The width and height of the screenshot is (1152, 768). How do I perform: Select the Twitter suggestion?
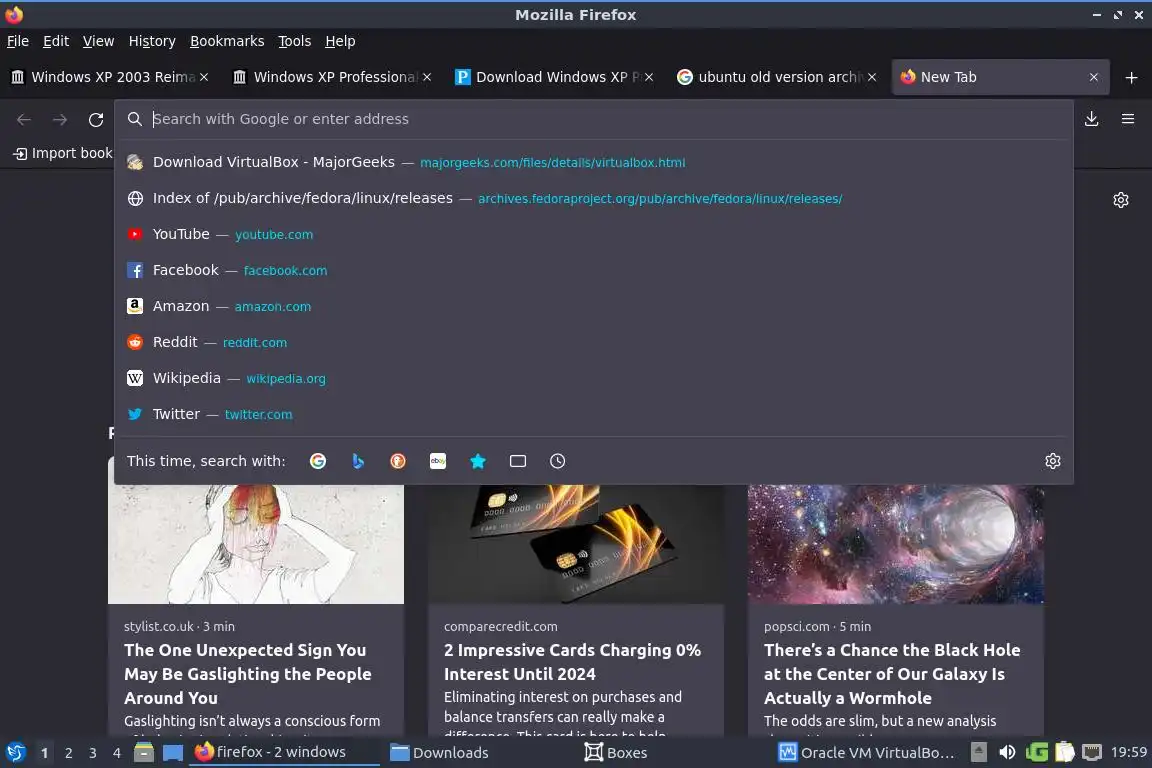tap(594, 414)
